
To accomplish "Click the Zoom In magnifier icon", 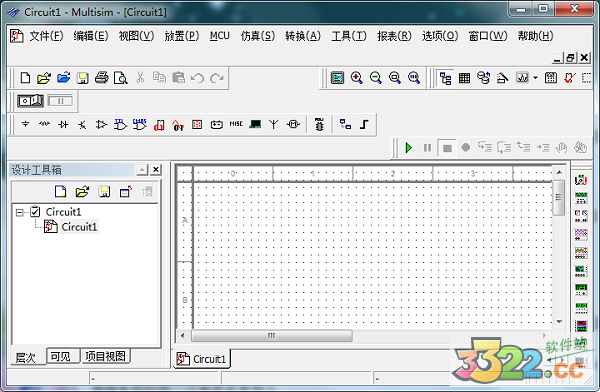I will coord(356,78).
